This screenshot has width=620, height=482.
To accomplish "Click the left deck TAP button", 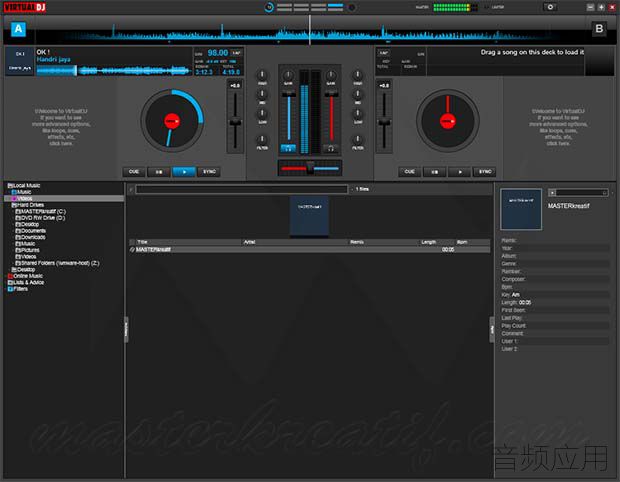I will (x=236, y=53).
